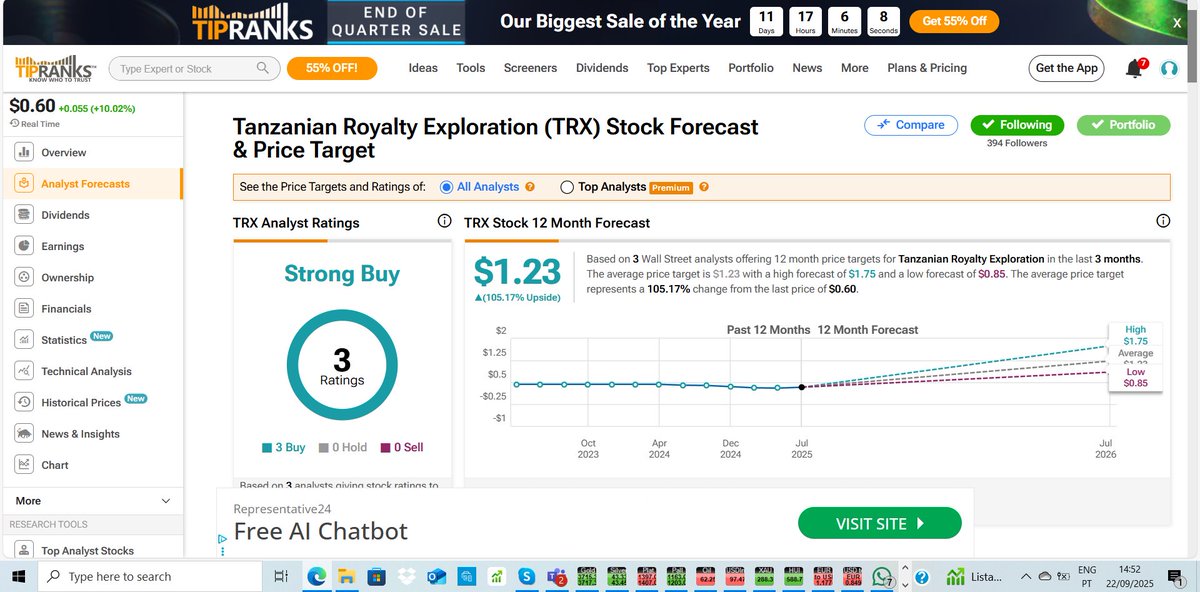The image size is (1200, 592).
Task: Select the All Analysts radio button
Action: tap(446, 187)
